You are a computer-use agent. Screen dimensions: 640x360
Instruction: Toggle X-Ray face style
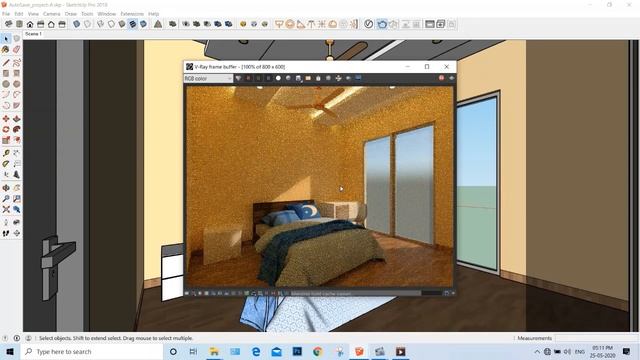(x=76, y=24)
